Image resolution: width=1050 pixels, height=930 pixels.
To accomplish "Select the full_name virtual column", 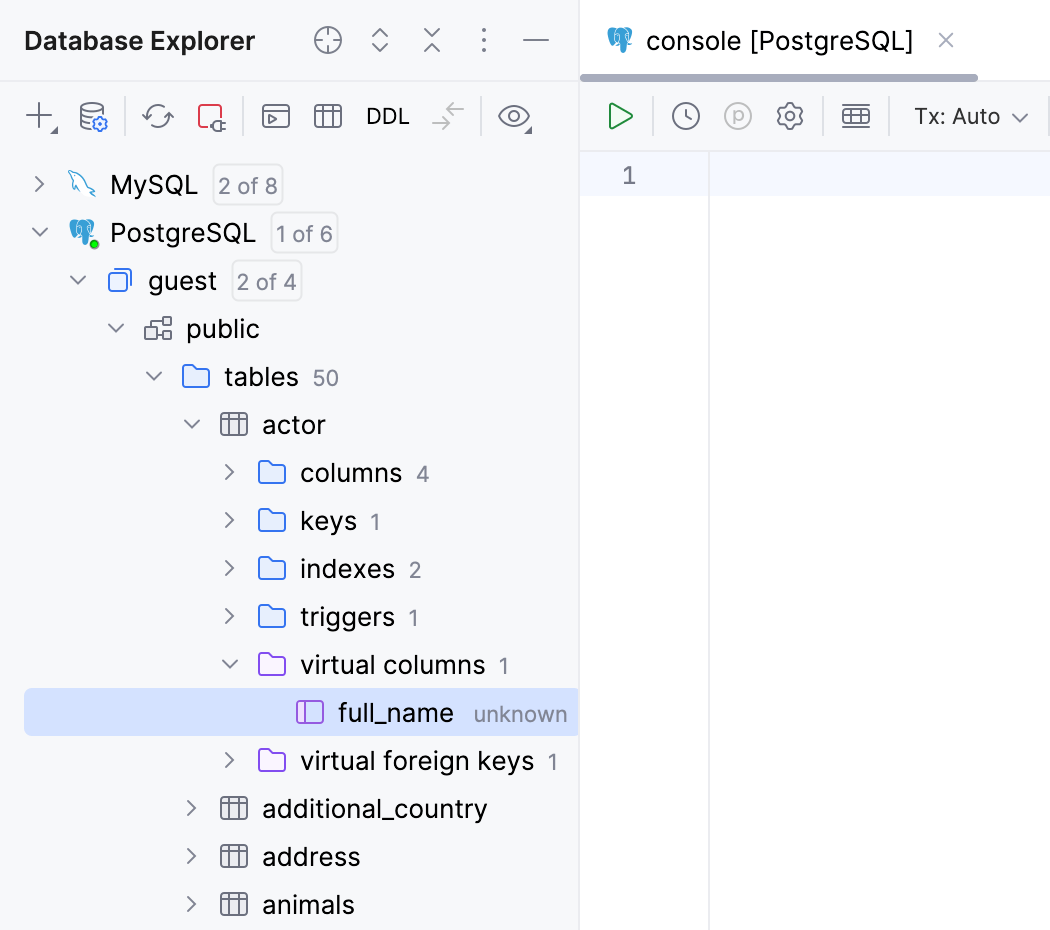I will (396, 712).
